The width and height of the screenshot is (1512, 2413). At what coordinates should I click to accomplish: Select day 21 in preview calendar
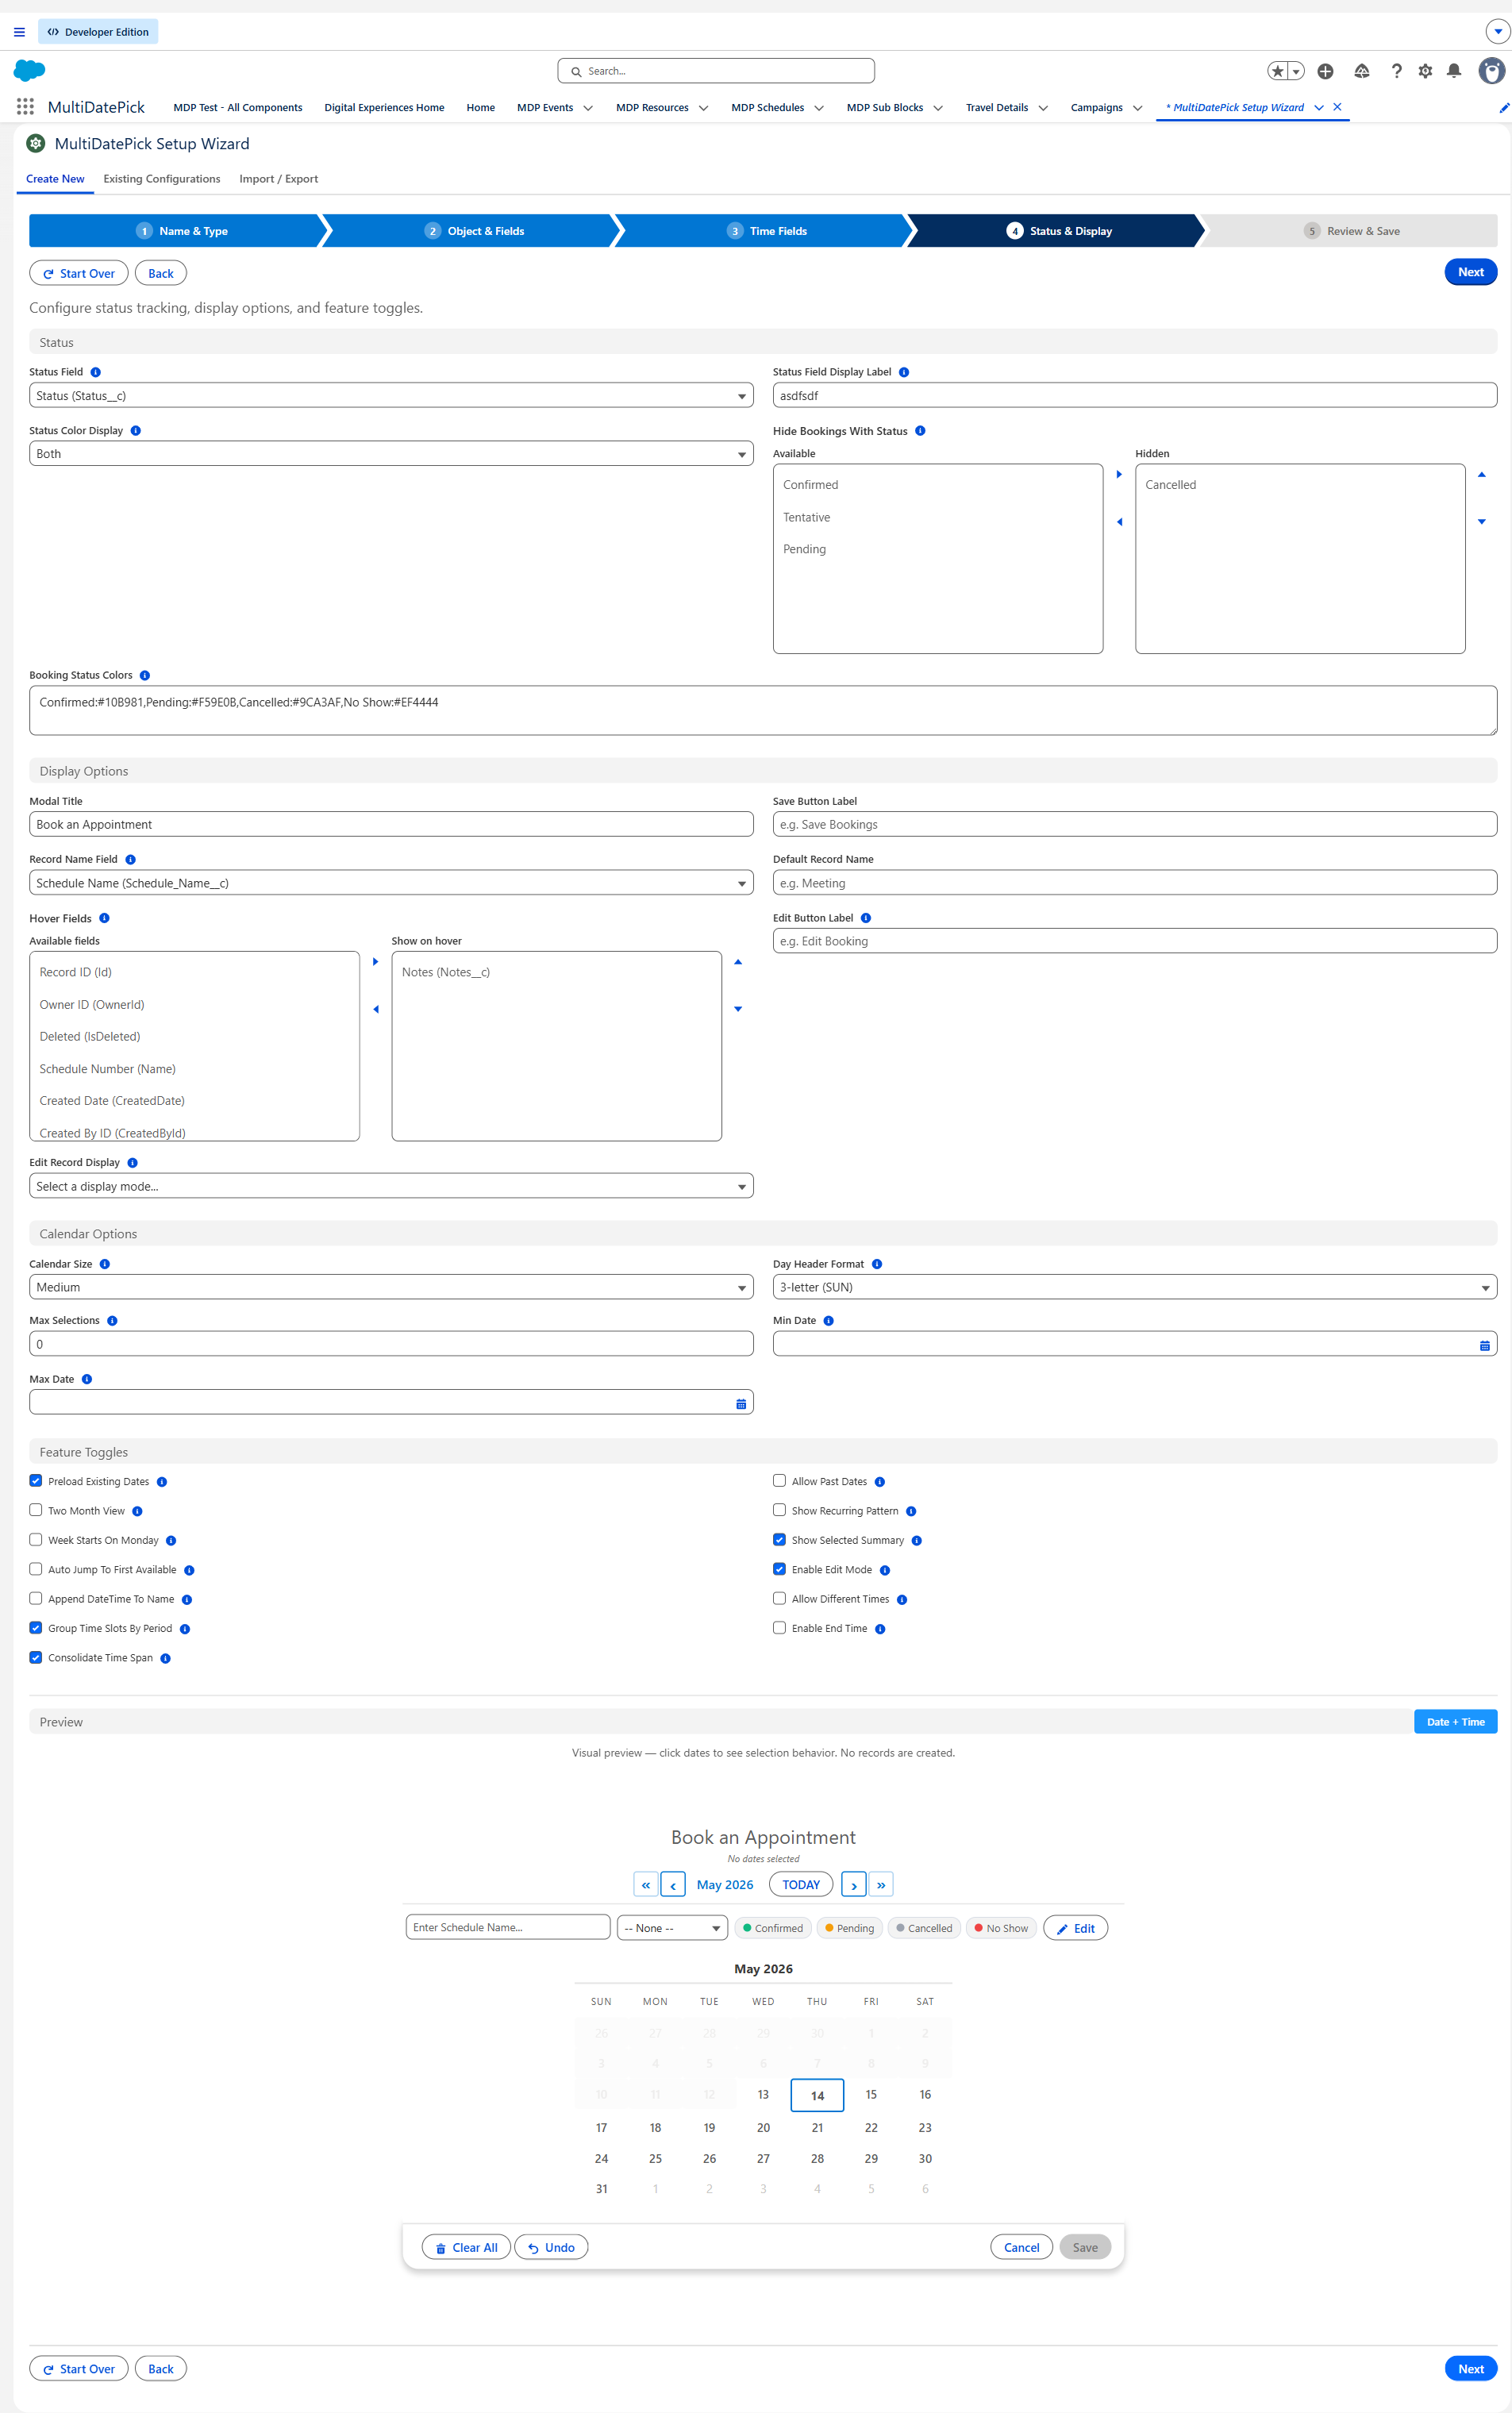click(817, 2127)
